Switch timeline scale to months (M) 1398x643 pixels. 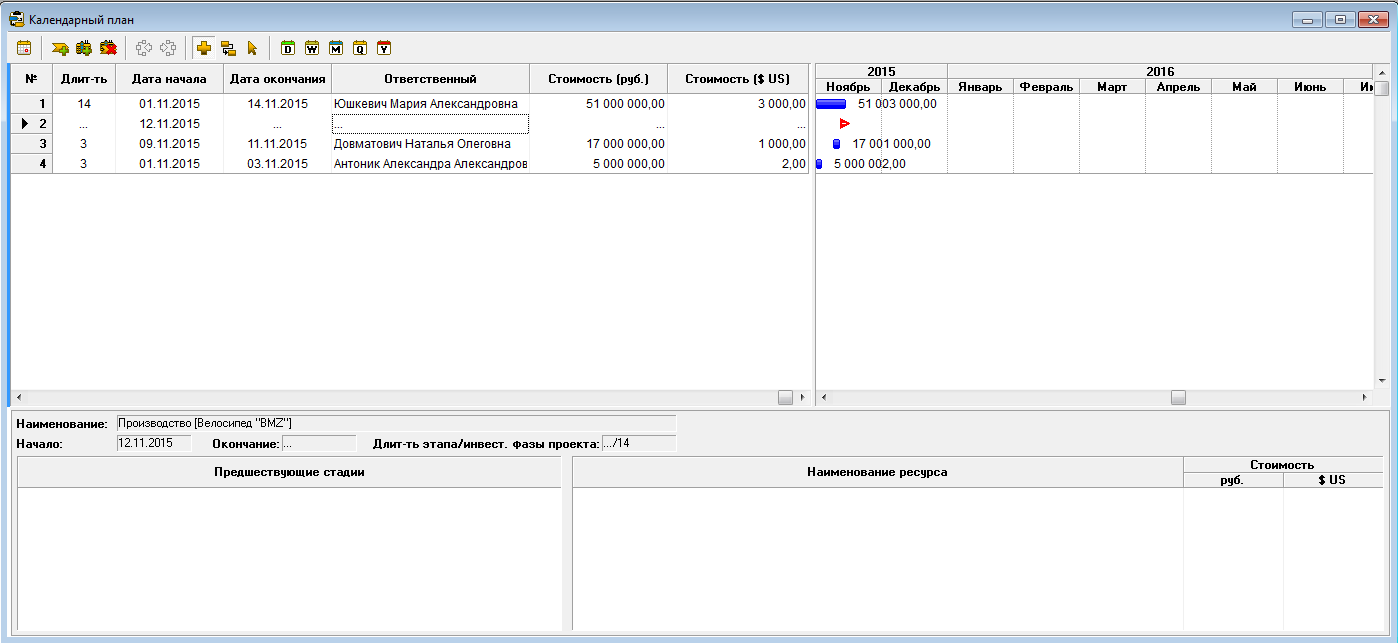[336, 47]
